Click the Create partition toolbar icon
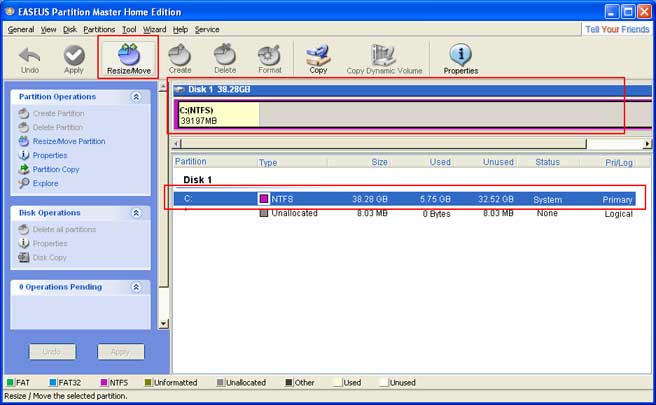656x405 pixels. (x=180, y=59)
